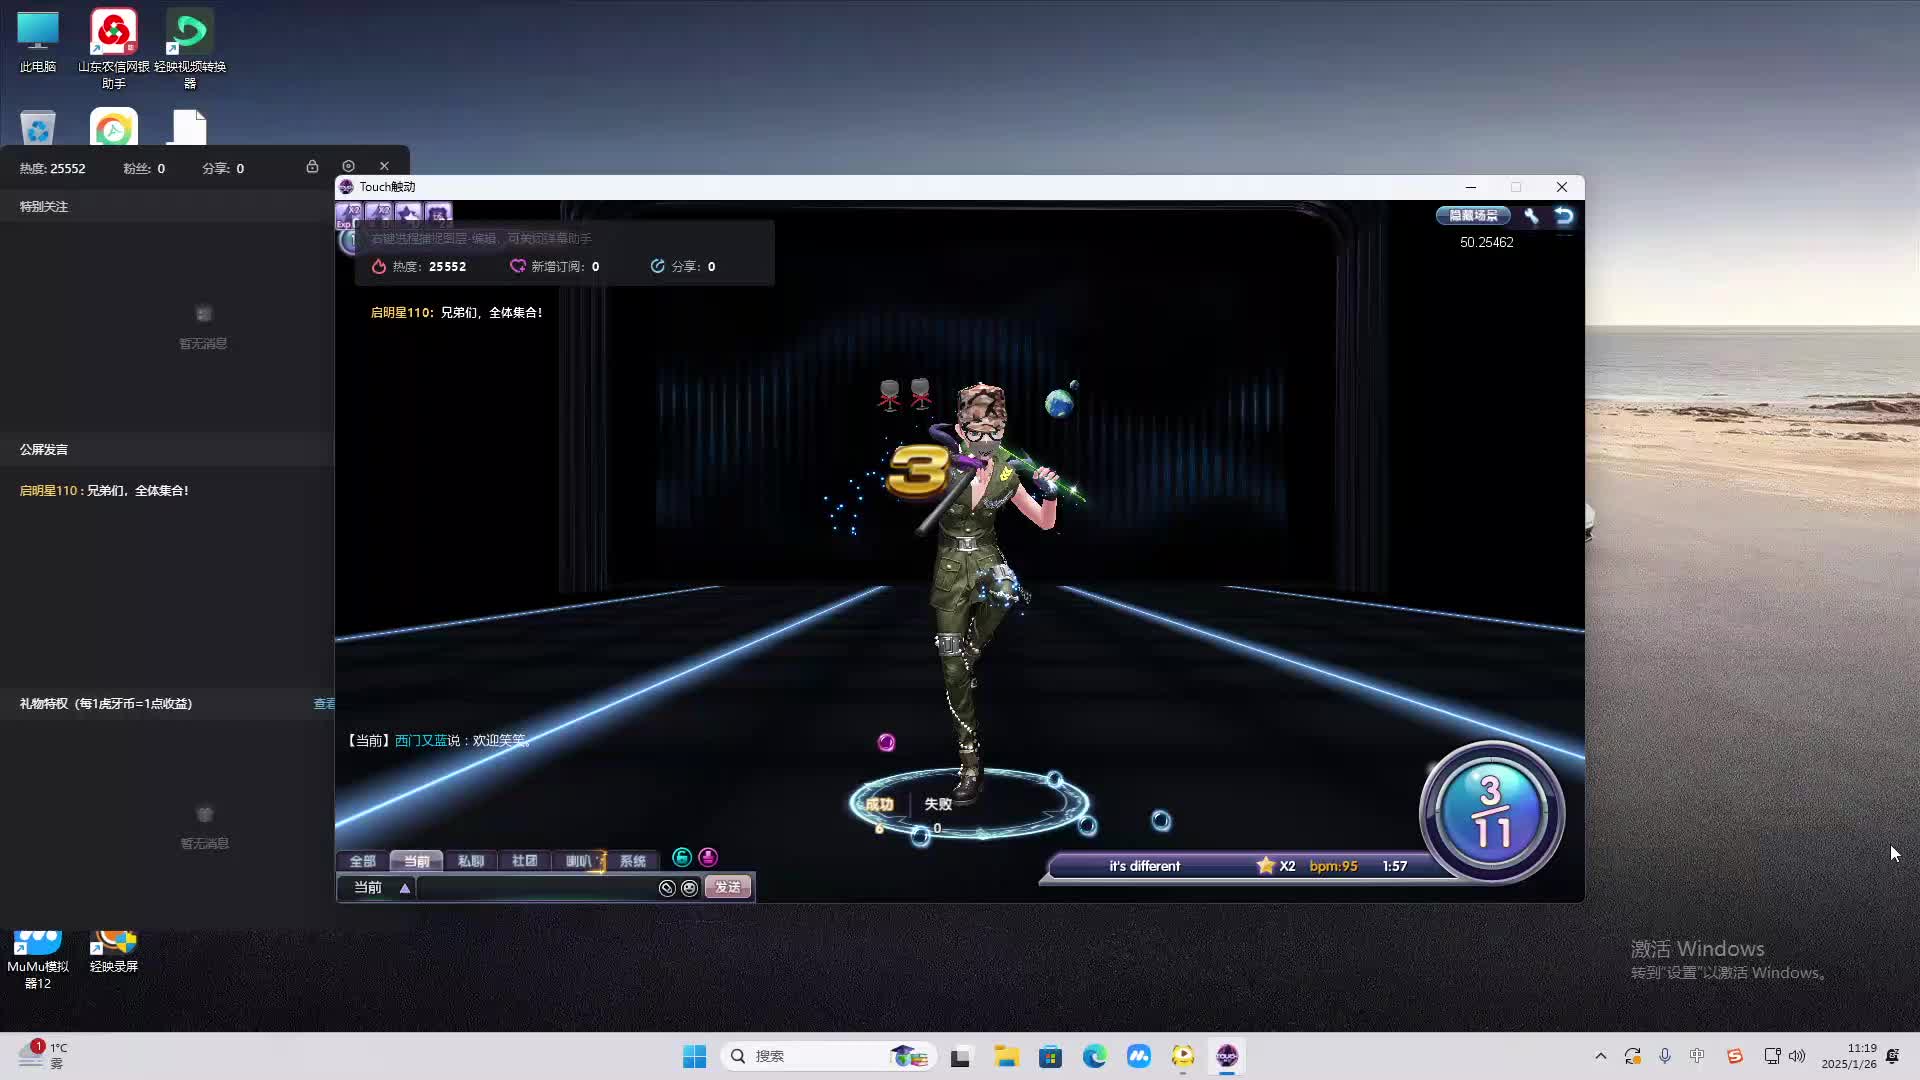
Task: Switch to the 全部 chat tab
Action: click(362, 861)
